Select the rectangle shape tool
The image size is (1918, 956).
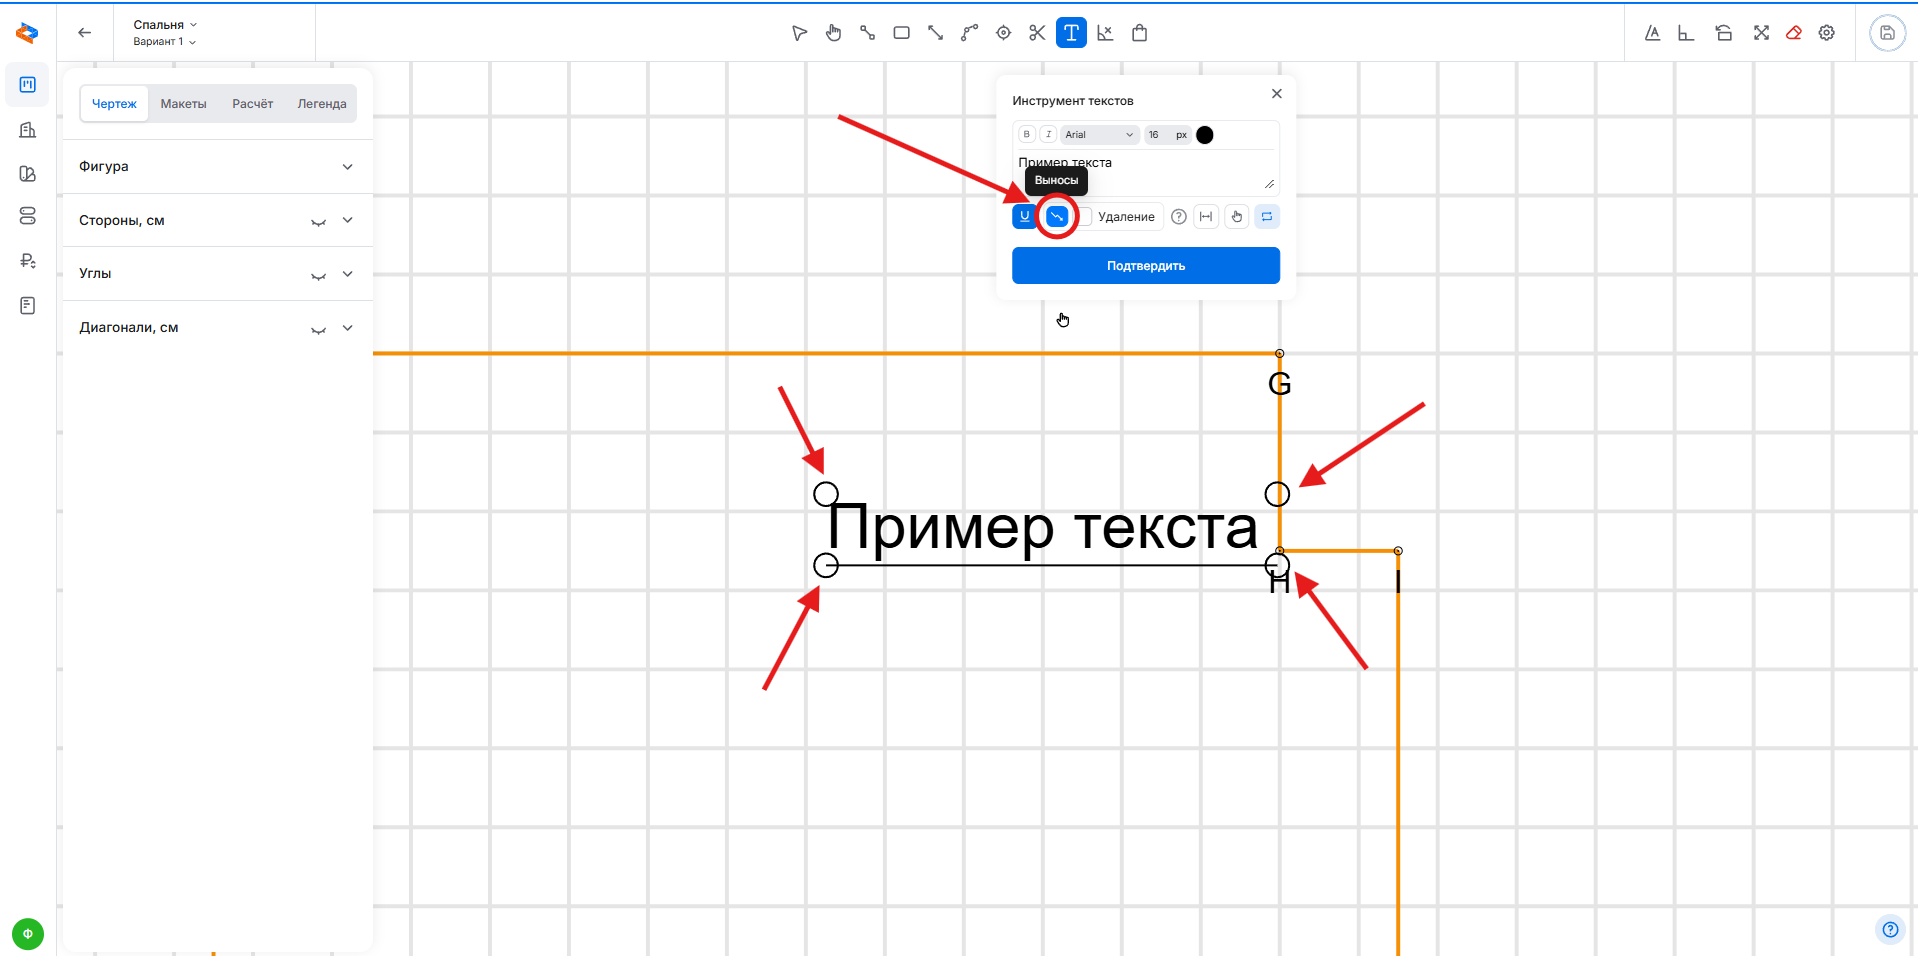pos(901,33)
